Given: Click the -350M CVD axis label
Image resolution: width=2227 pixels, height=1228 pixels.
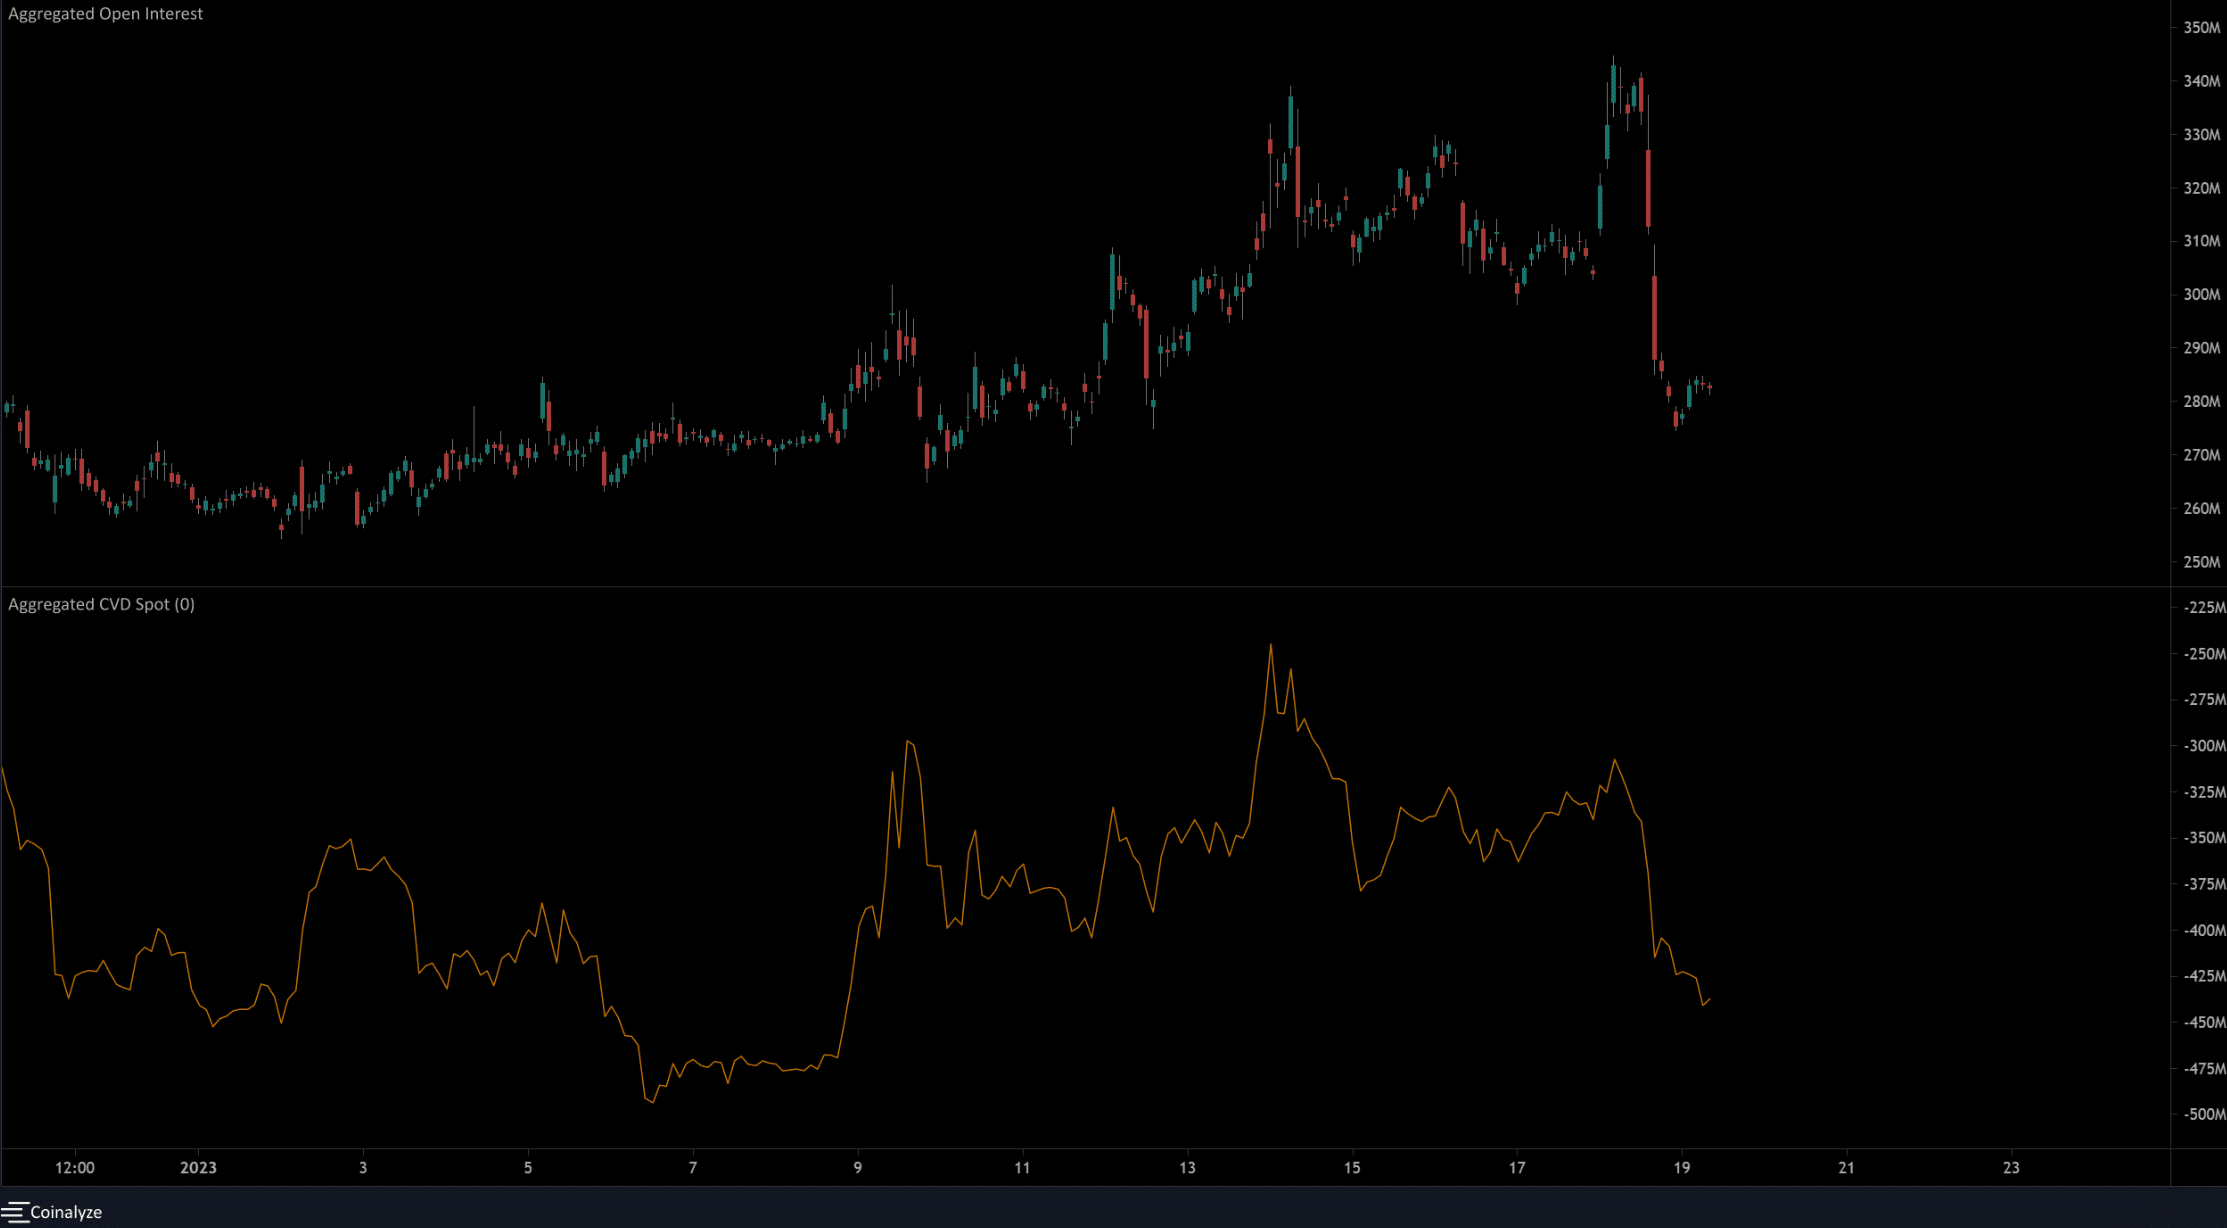Looking at the screenshot, I should click(2204, 838).
